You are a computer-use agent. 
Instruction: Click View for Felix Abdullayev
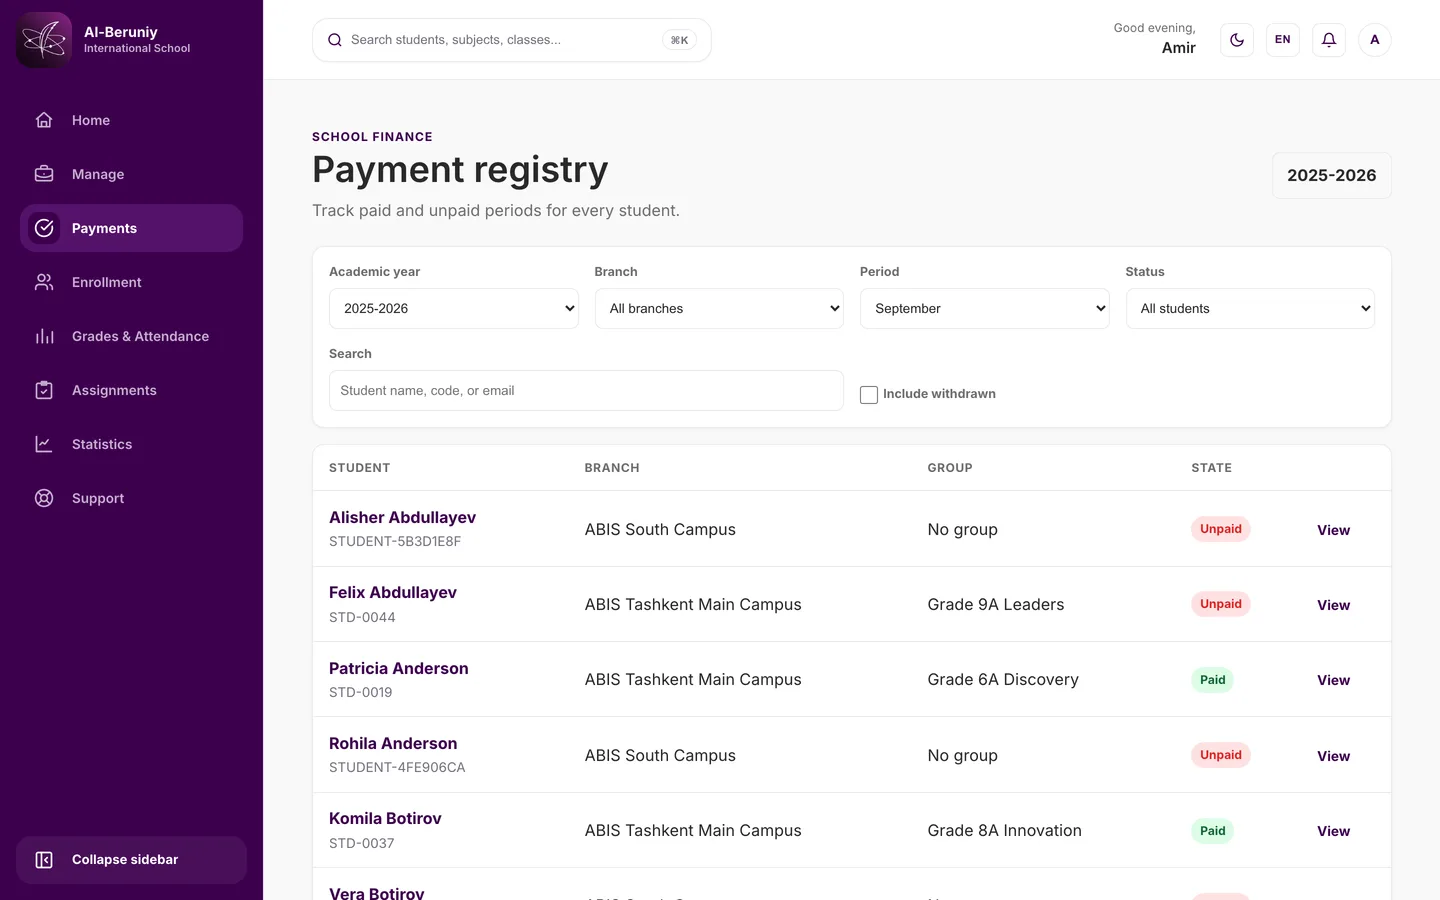pyautogui.click(x=1333, y=605)
